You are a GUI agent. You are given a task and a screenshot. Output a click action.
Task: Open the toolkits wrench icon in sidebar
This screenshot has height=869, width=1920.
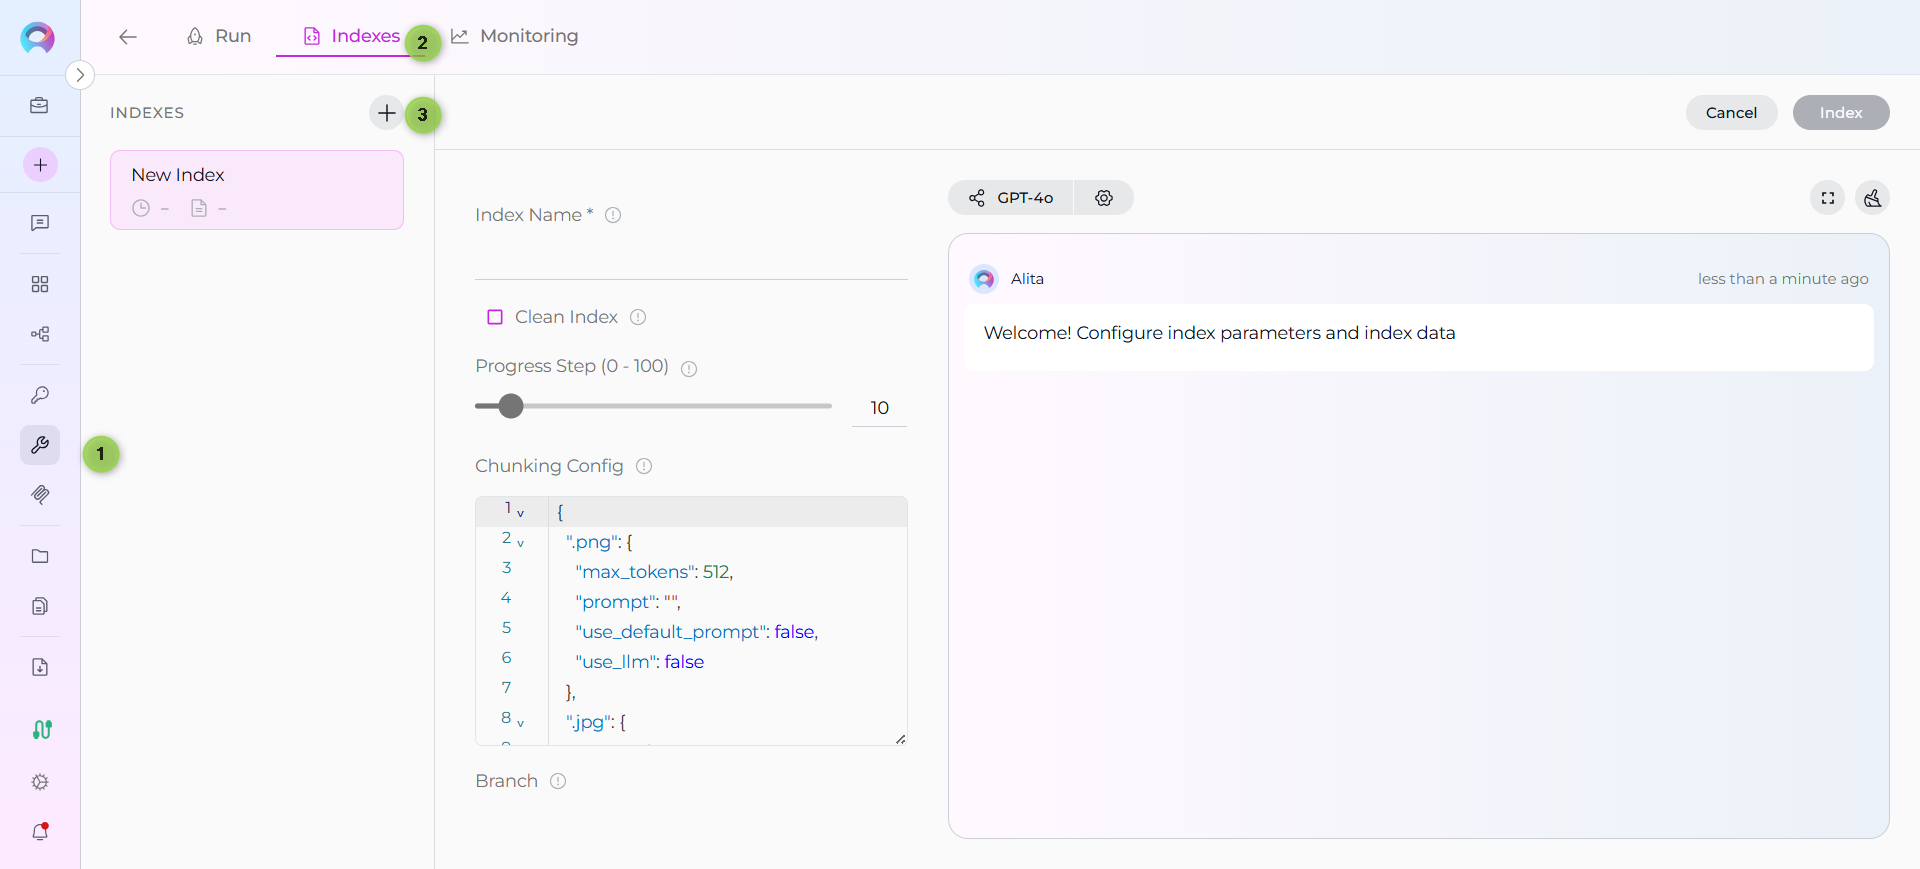click(x=40, y=445)
